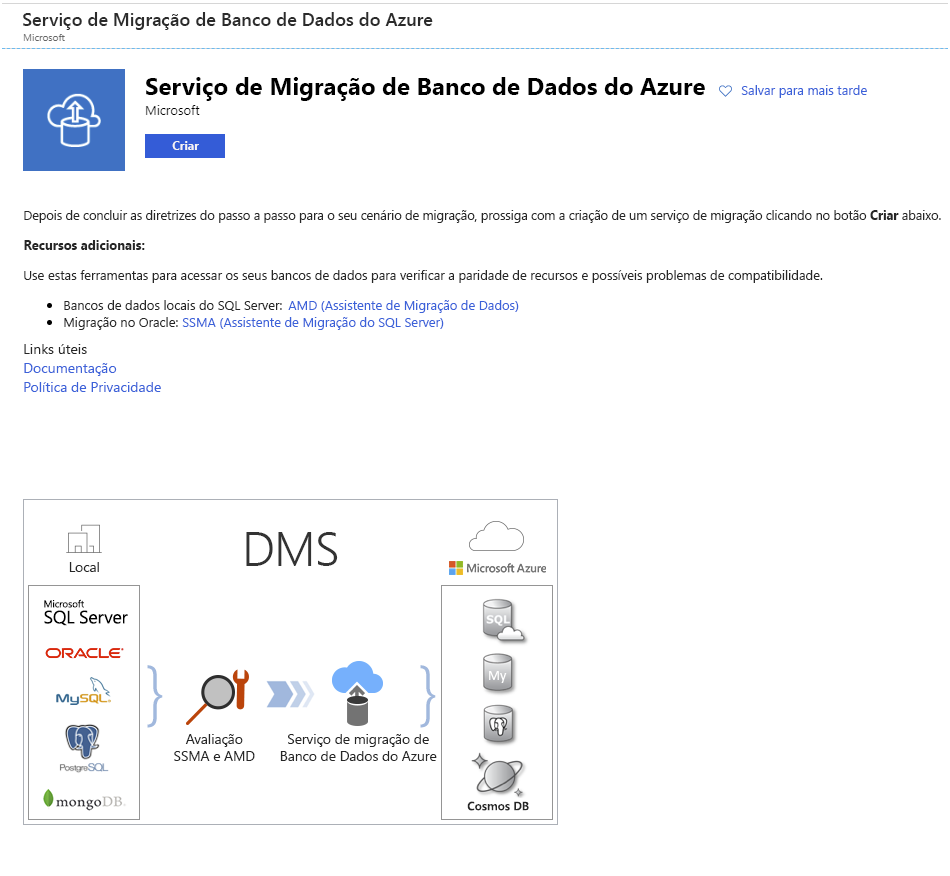Image resolution: width=950 pixels, height=876 pixels.
Task: Select the PostgreSQL database cylinder icon
Action: [496, 724]
